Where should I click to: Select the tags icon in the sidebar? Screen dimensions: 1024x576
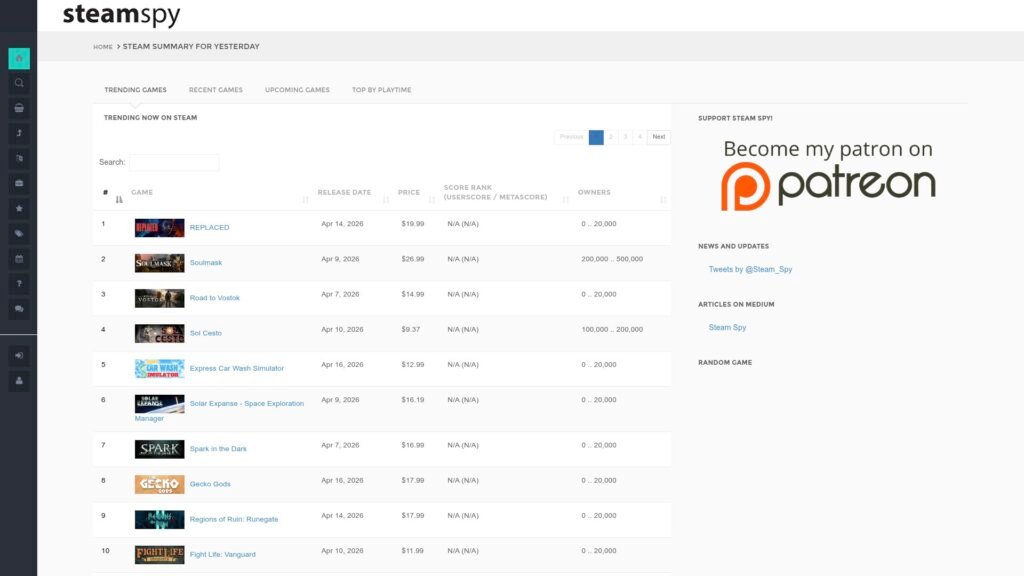tap(19, 233)
